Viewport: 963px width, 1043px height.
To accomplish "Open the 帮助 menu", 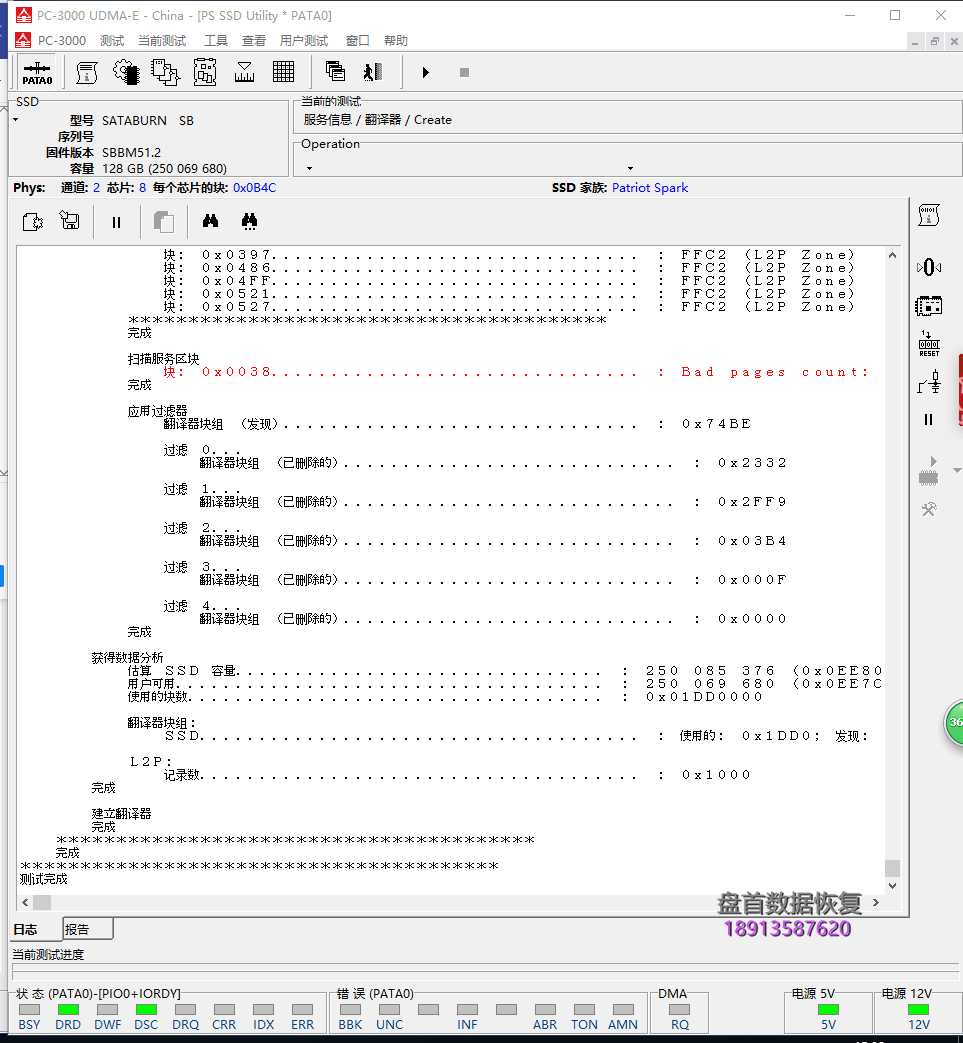I will 396,41.
